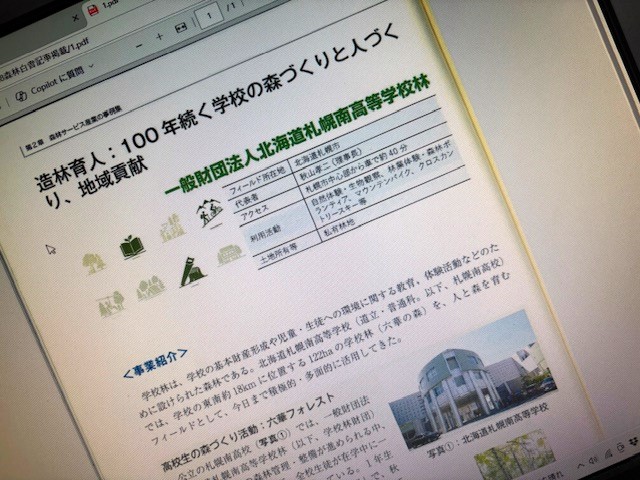The width and height of the screenshot is (640, 480).
Task: Click the zoom out minus icon
Action: tap(140, 46)
